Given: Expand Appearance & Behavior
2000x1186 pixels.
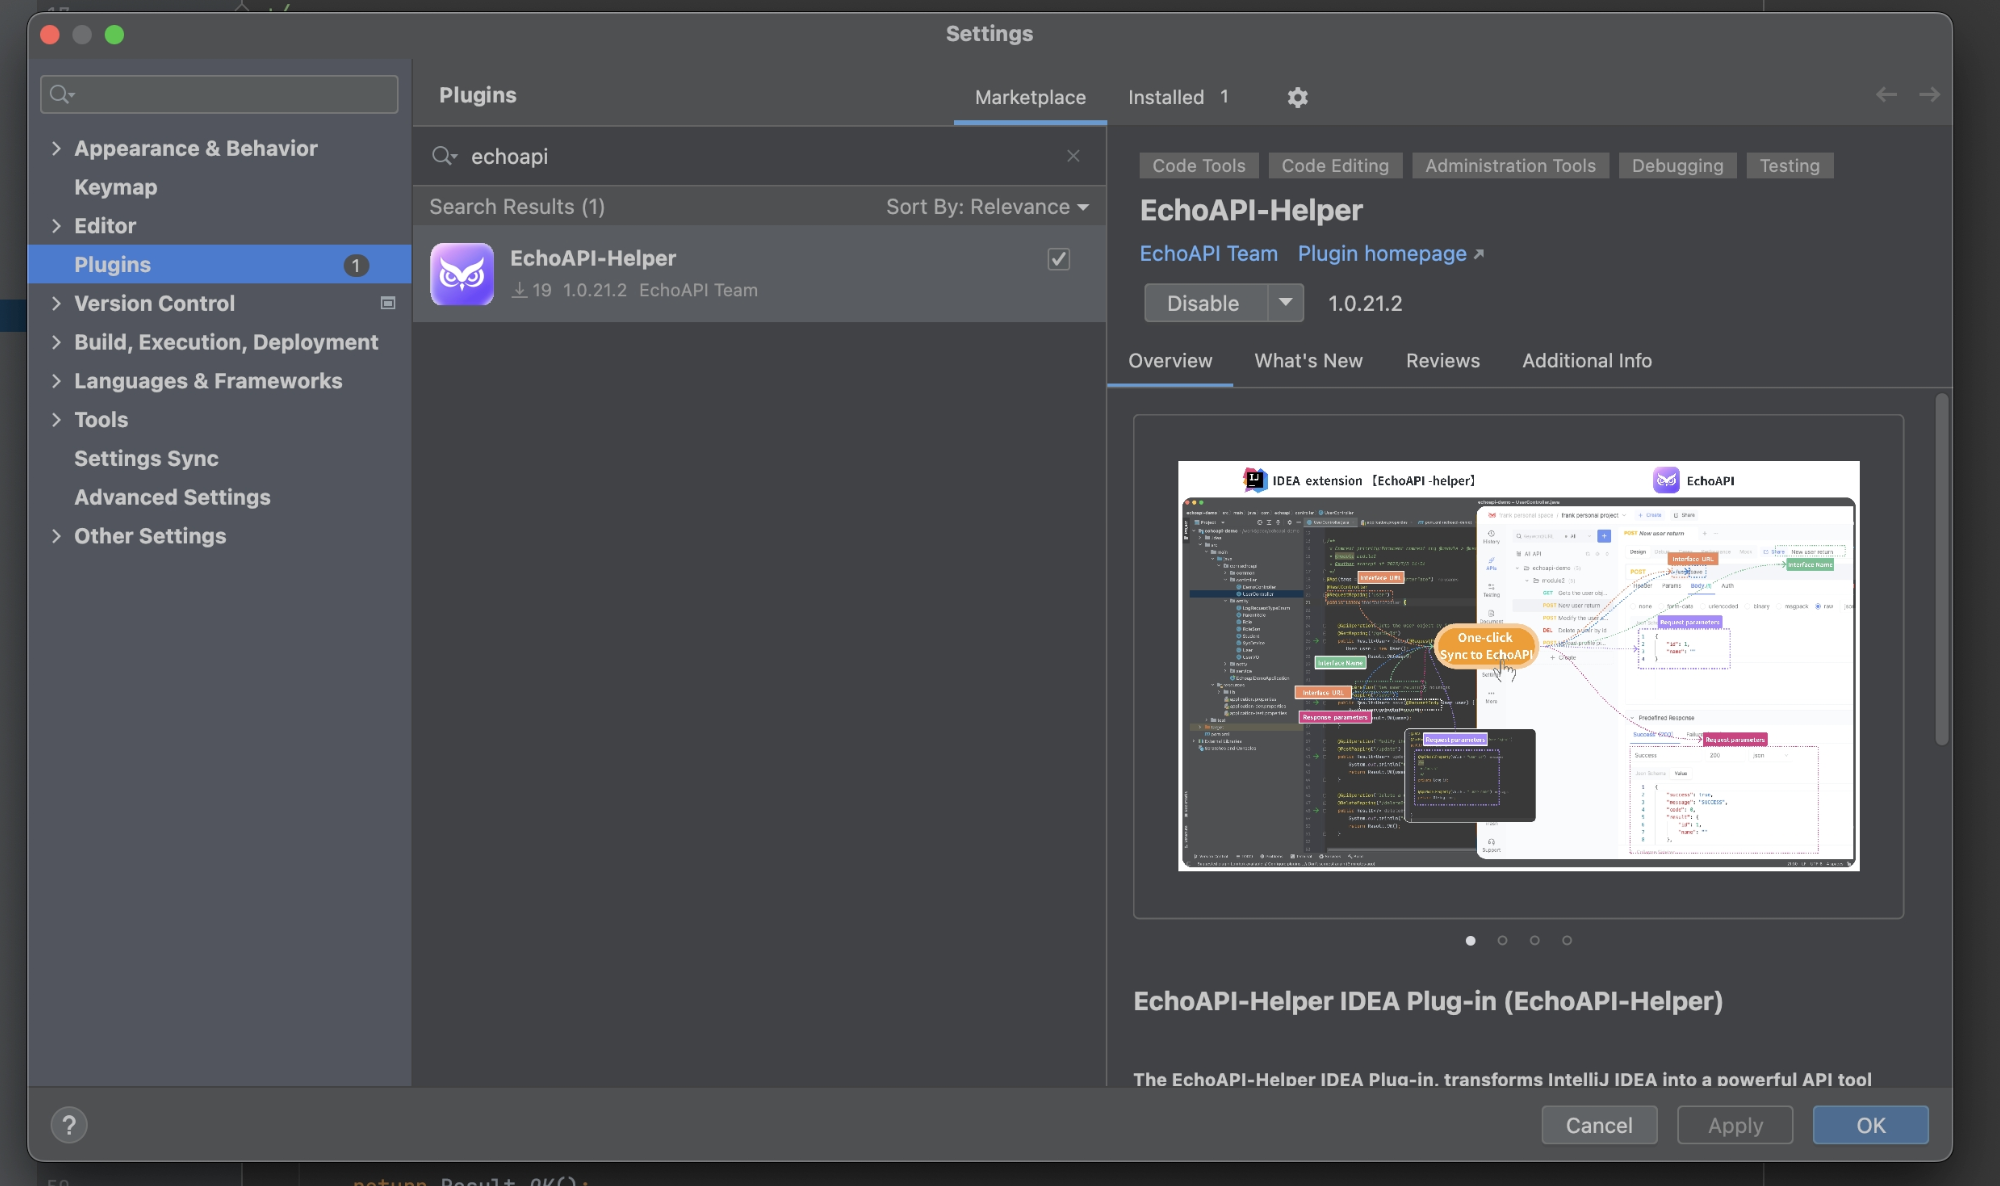Looking at the screenshot, I should [56, 148].
